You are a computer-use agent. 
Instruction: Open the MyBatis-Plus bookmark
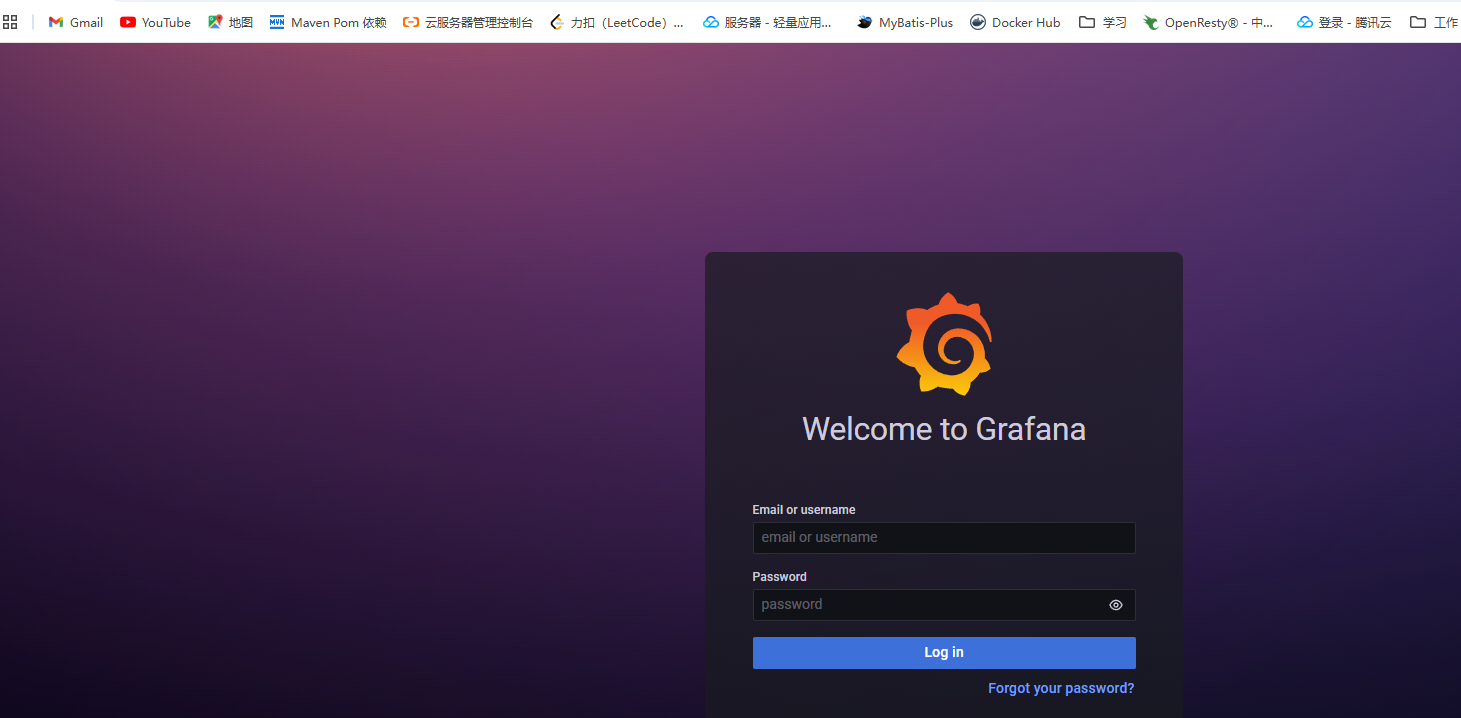905,22
